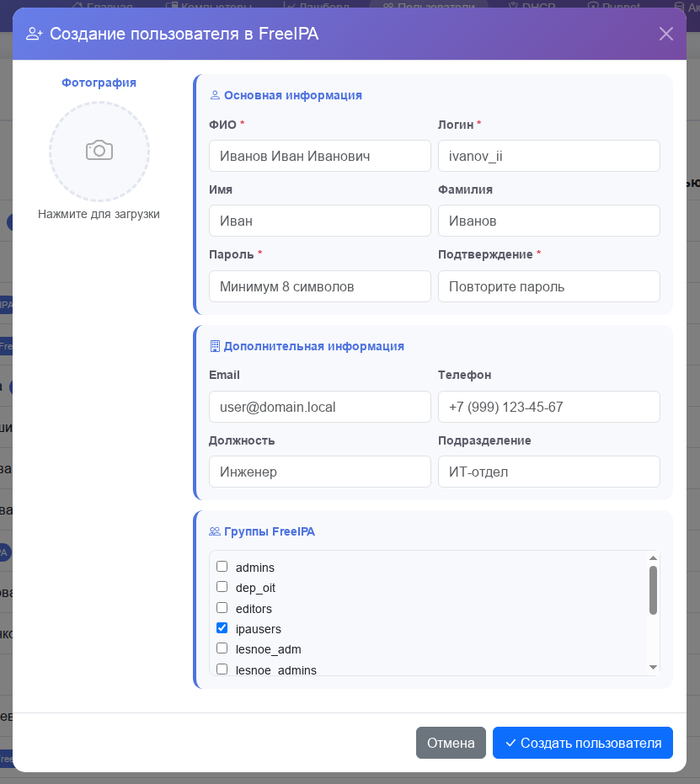Select the editors group checkbox
Image resolution: width=700 pixels, height=784 pixels.
click(222, 608)
